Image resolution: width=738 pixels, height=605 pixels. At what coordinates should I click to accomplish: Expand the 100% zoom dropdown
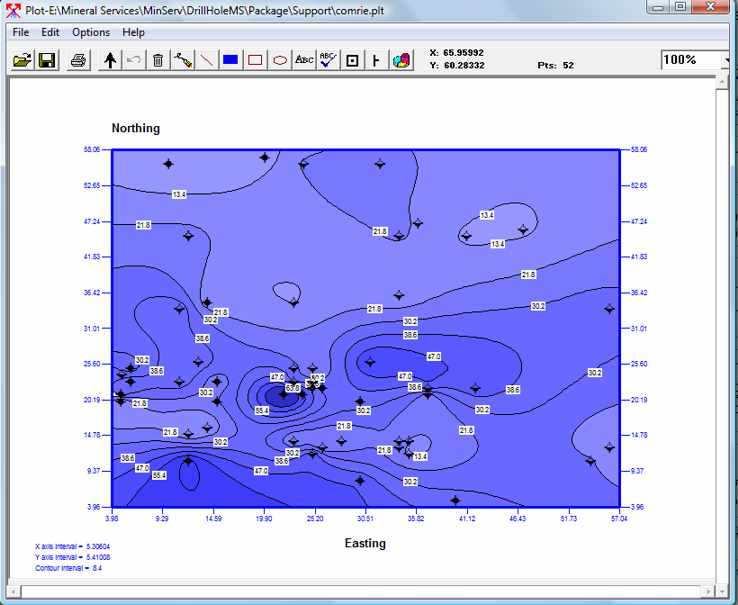(x=724, y=60)
